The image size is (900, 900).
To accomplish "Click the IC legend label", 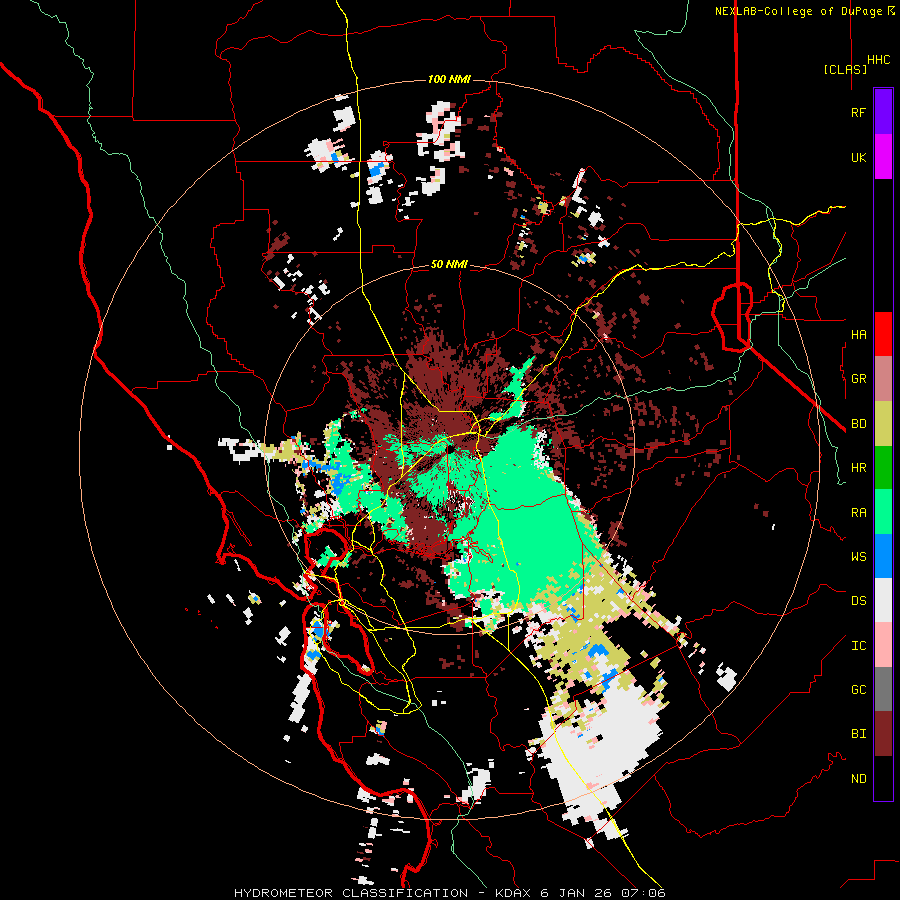I will point(858,646).
